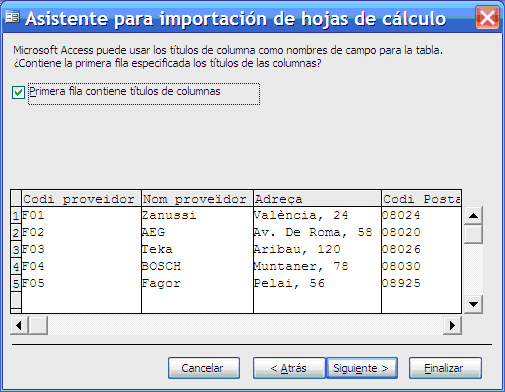
Task: Click row selector number 2
Action: pos(16,233)
